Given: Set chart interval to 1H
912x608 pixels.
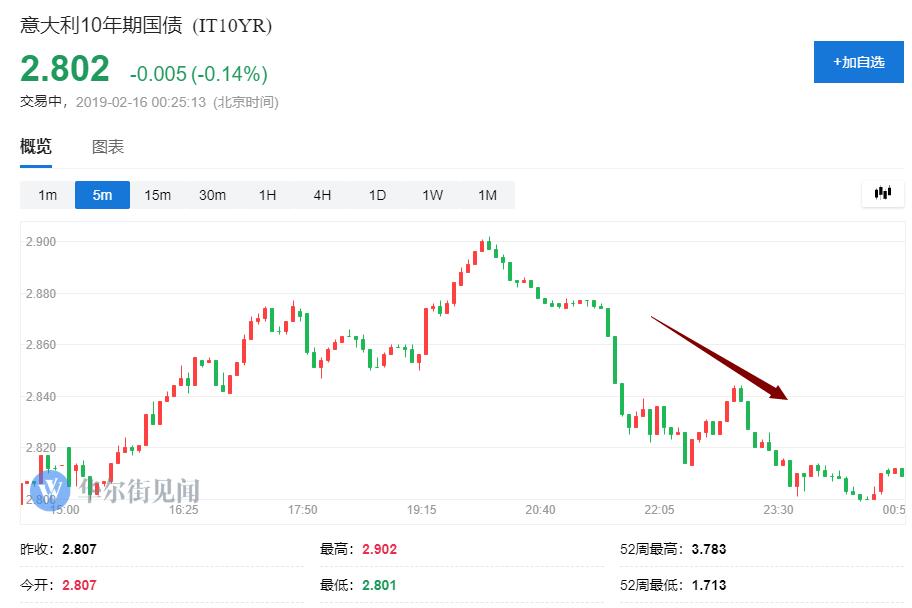Looking at the screenshot, I should point(267,195).
